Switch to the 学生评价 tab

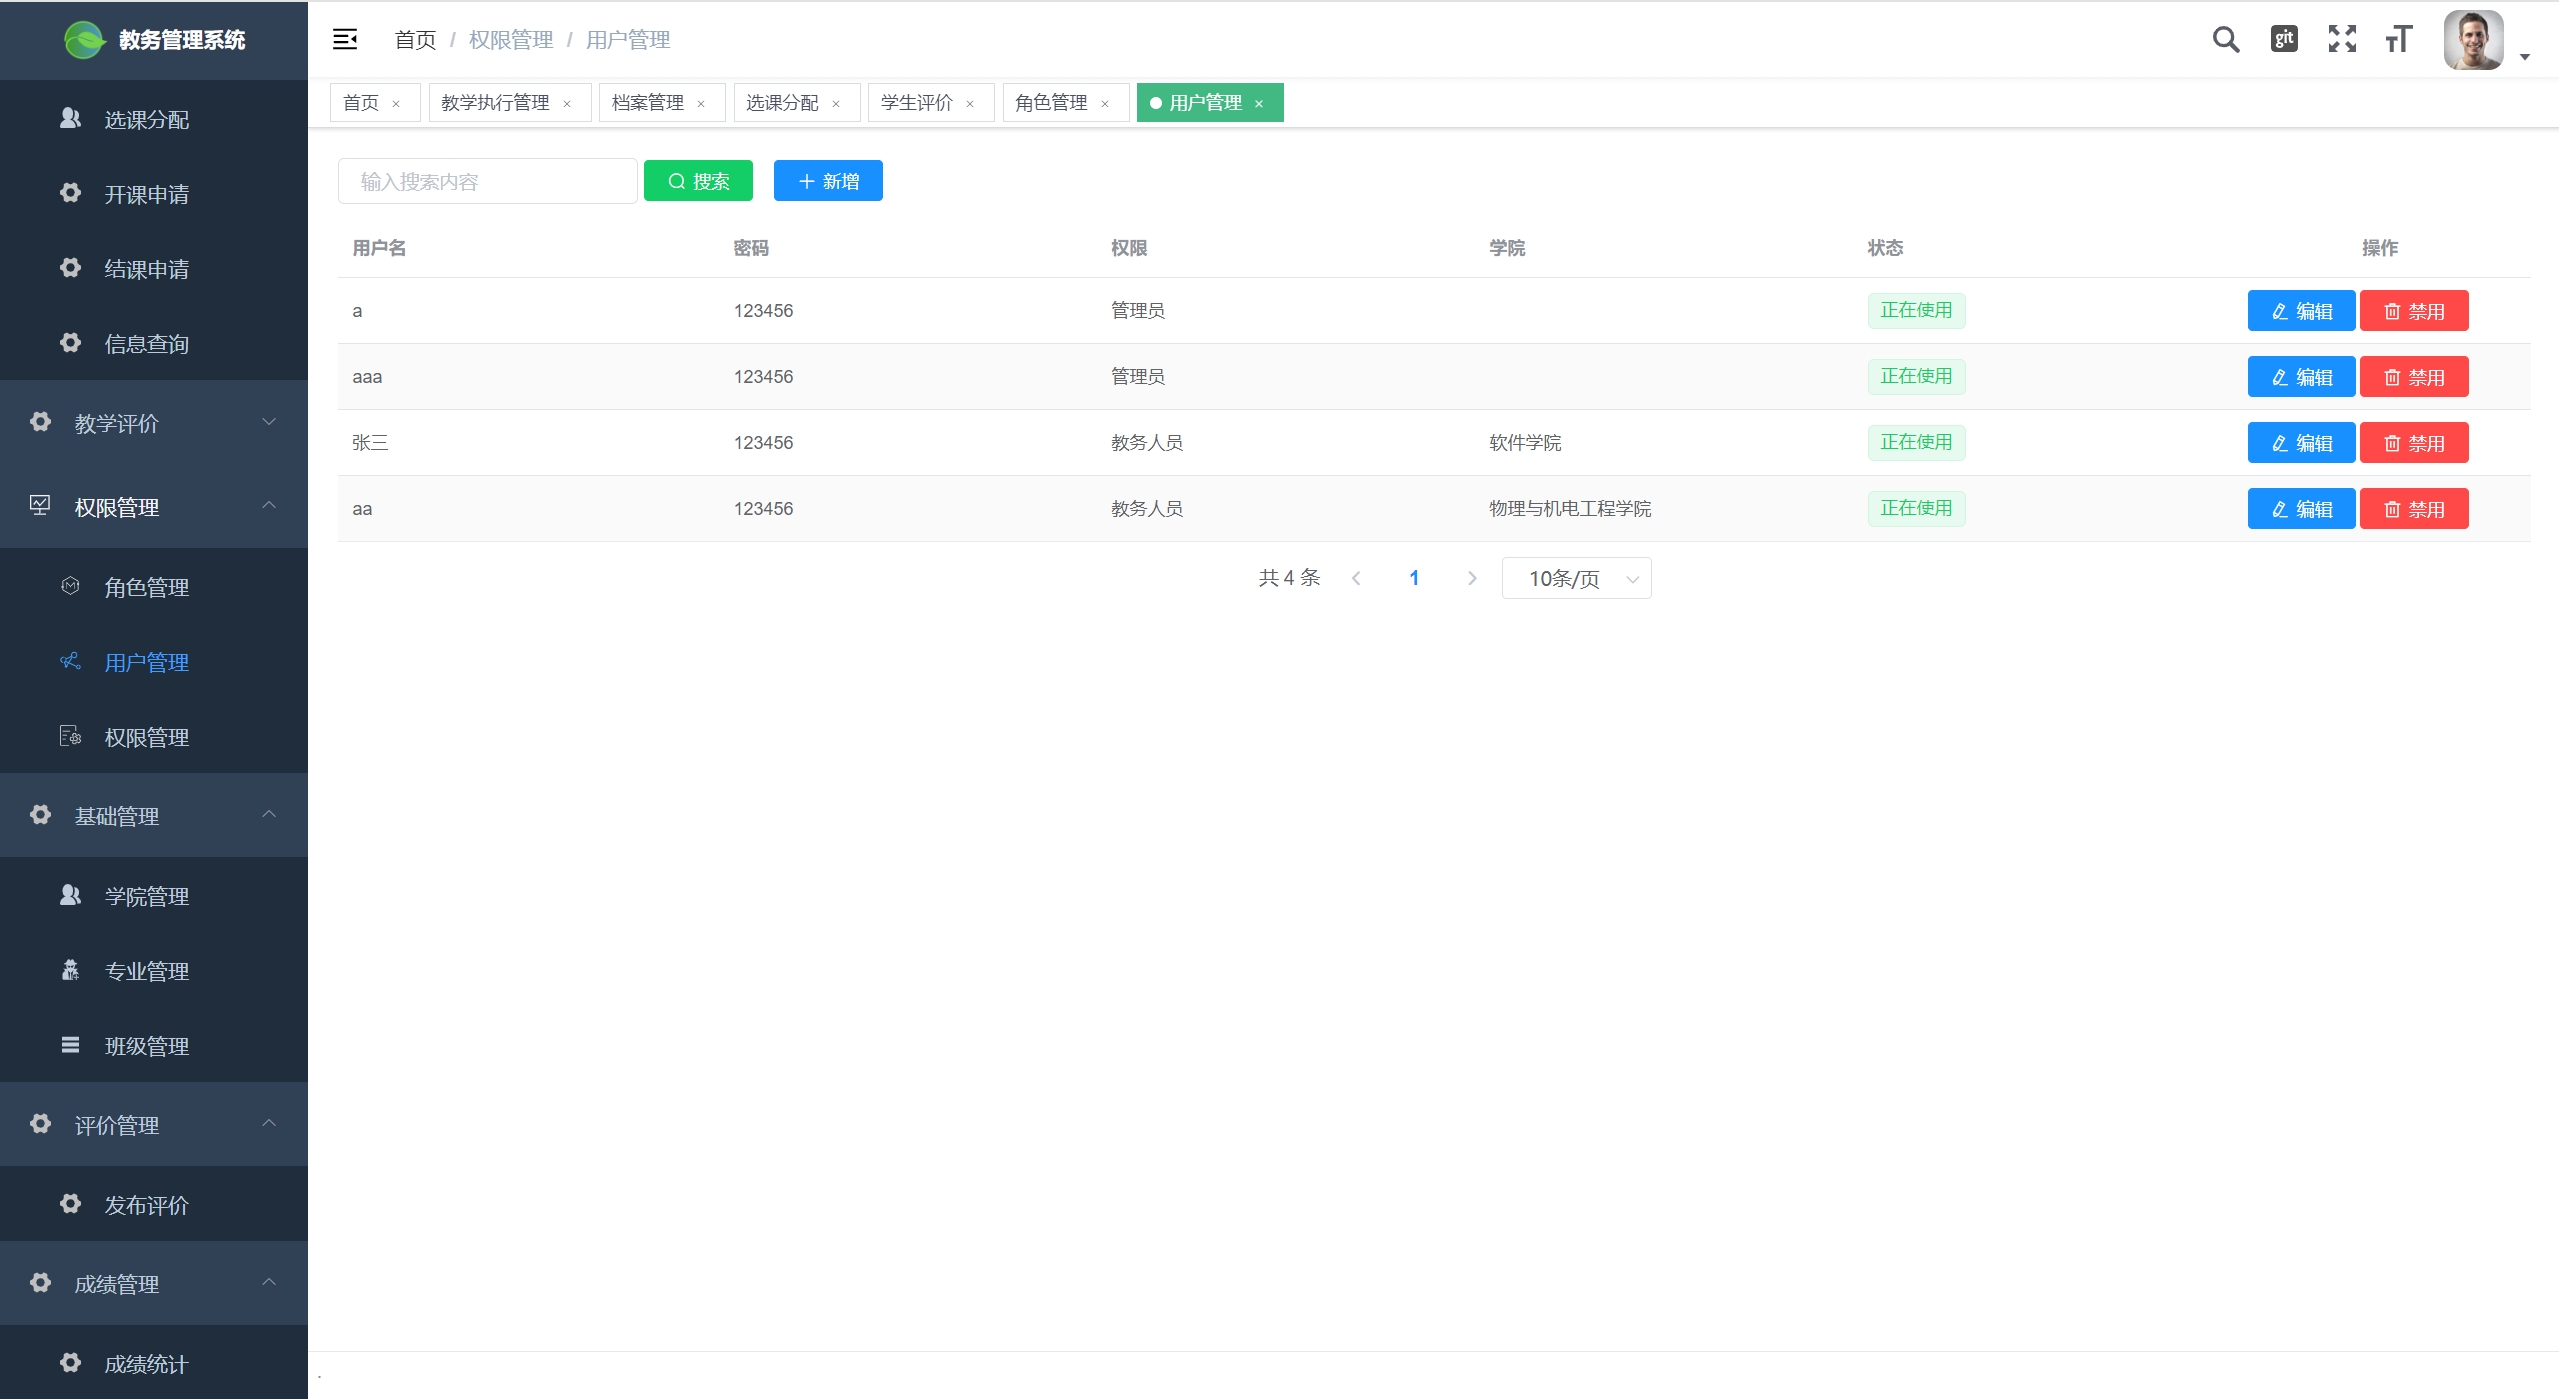(916, 103)
